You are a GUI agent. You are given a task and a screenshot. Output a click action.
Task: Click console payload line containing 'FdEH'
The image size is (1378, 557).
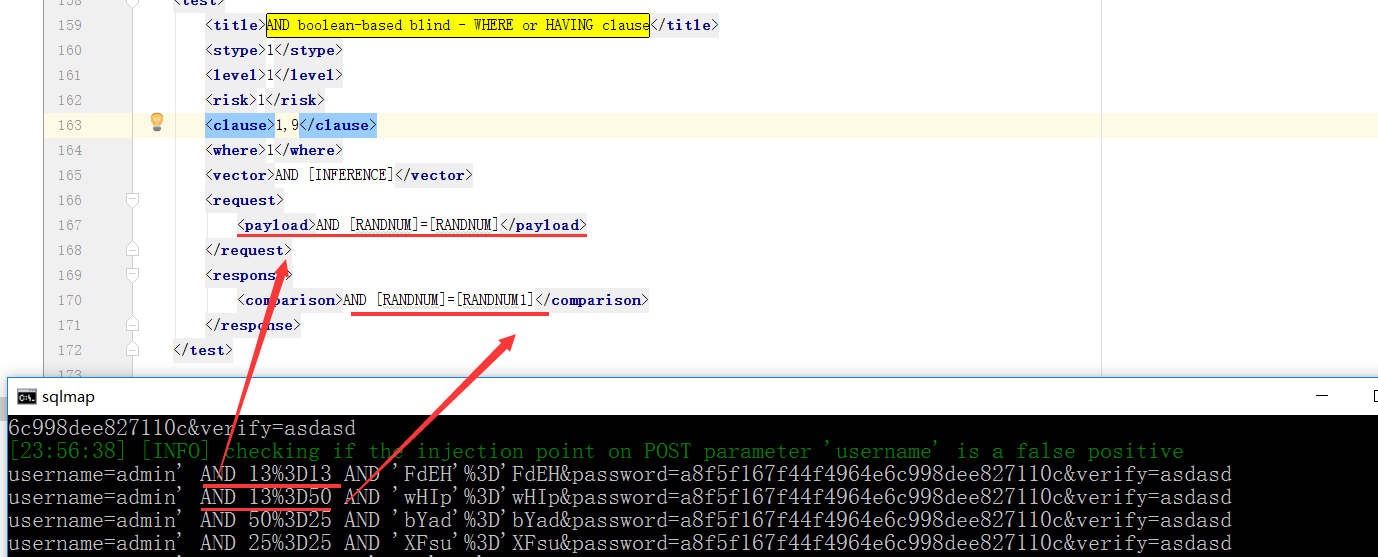(620, 474)
